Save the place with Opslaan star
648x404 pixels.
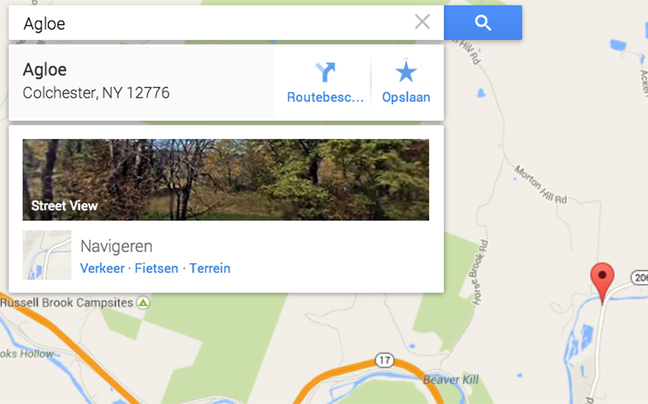[x=406, y=71]
